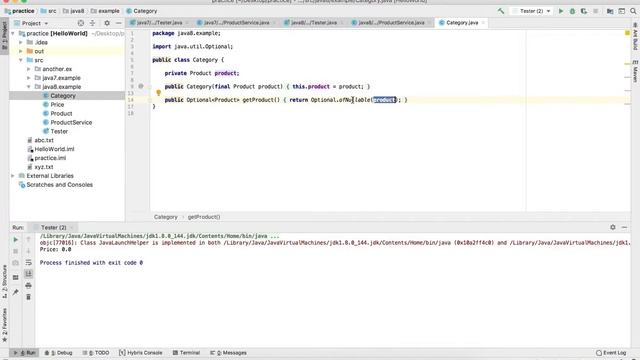The height and width of the screenshot is (360, 640).
Task: Open the Project Structure icon
Action: point(610,11)
